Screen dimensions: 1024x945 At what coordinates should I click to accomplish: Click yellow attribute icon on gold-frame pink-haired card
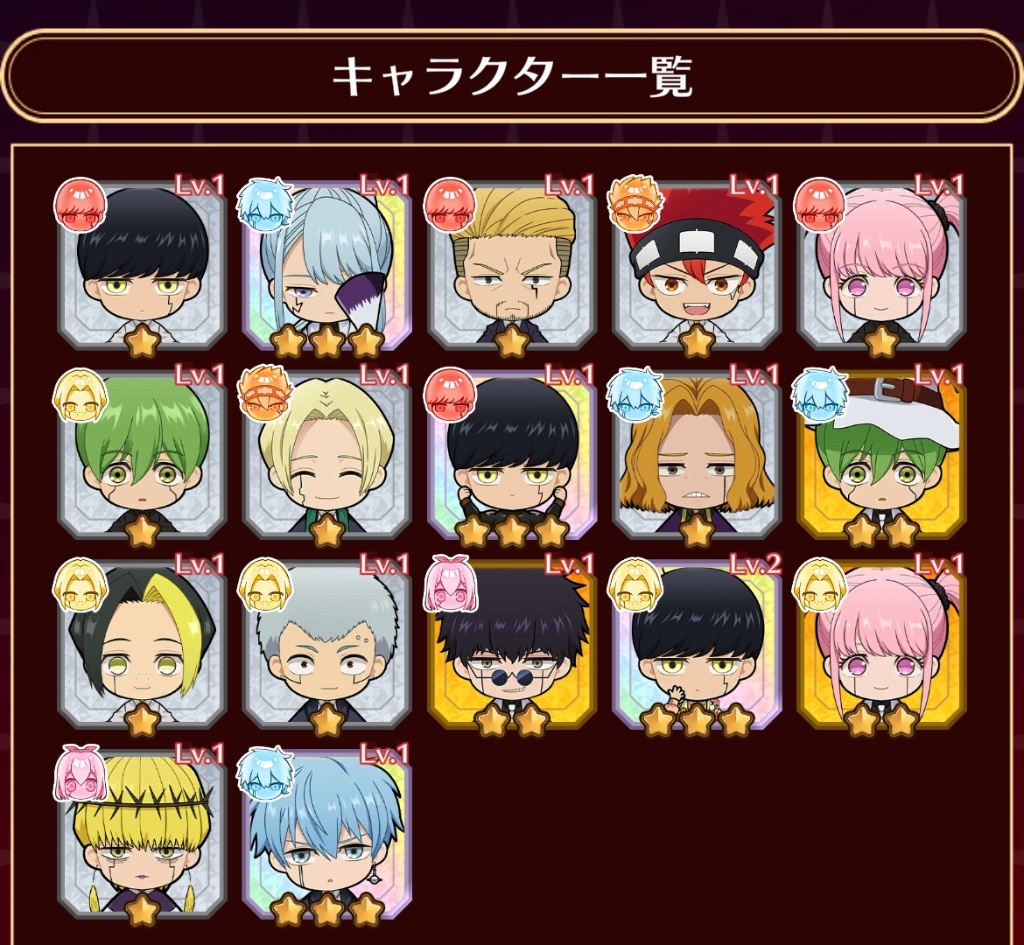(818, 583)
